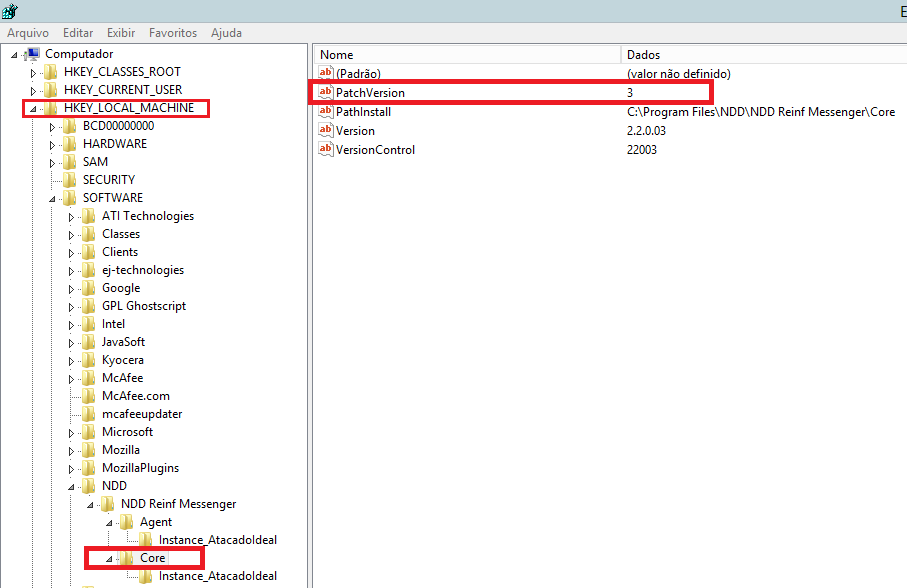
Task: Select Instance_AtacadoIdeal under Agent
Action: tap(218, 540)
